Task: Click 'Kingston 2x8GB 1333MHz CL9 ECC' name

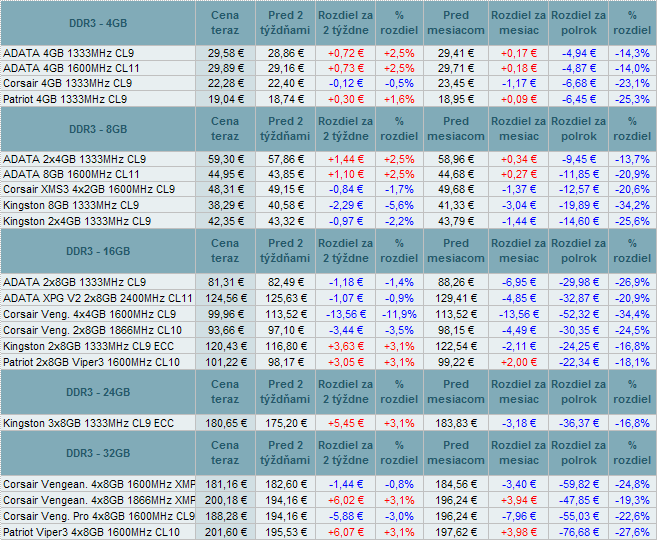Action: pos(88,346)
